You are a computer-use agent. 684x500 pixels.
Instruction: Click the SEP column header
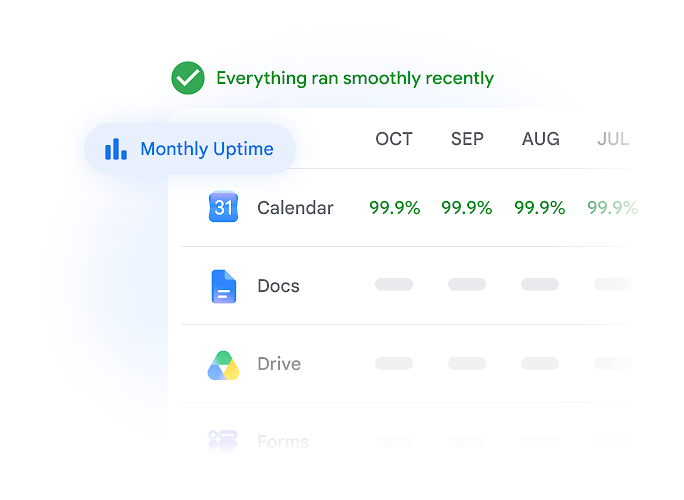pos(467,139)
